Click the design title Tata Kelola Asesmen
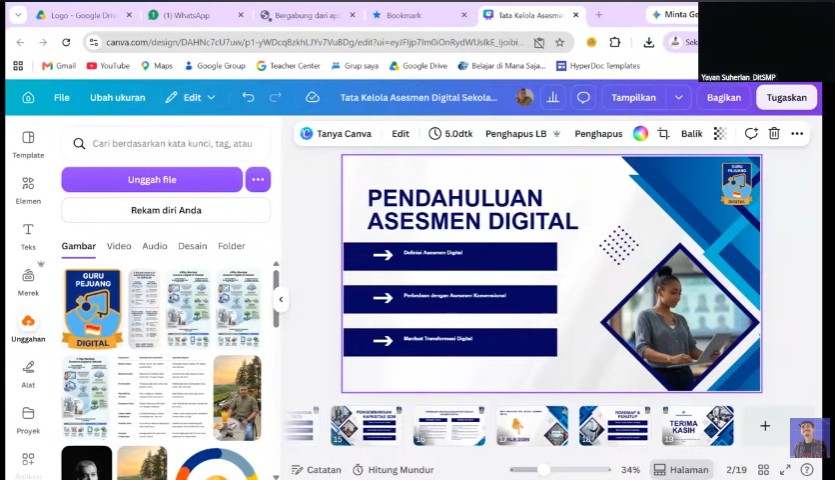This screenshot has width=835, height=480. (x=419, y=97)
